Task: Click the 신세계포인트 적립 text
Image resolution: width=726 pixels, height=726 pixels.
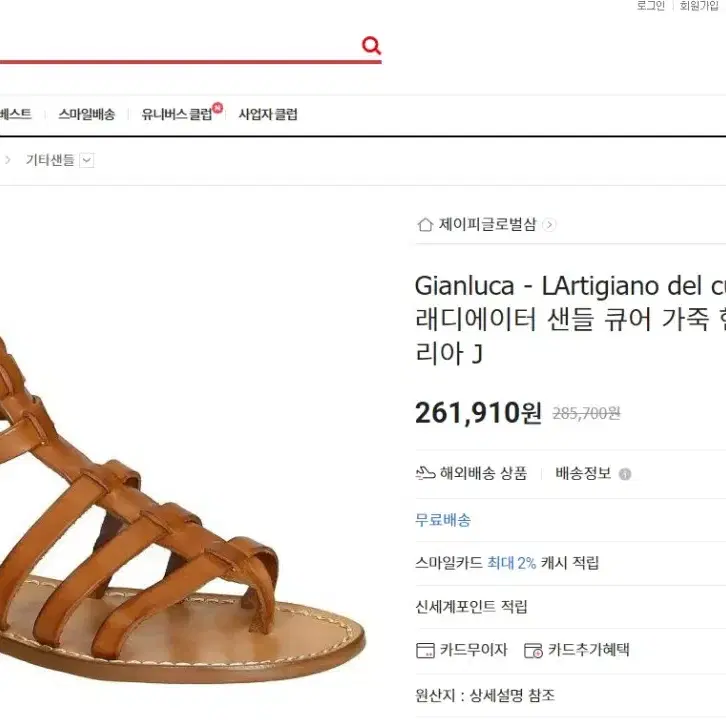Action: coord(471,607)
